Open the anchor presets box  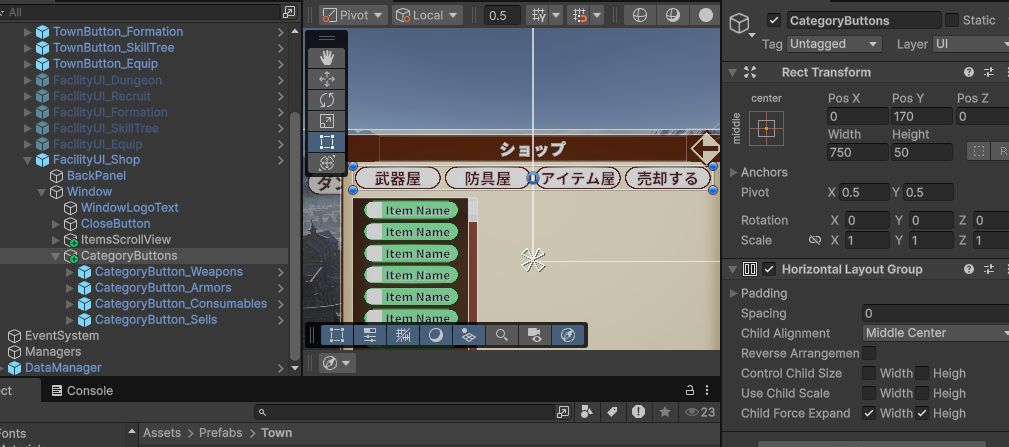(766, 128)
